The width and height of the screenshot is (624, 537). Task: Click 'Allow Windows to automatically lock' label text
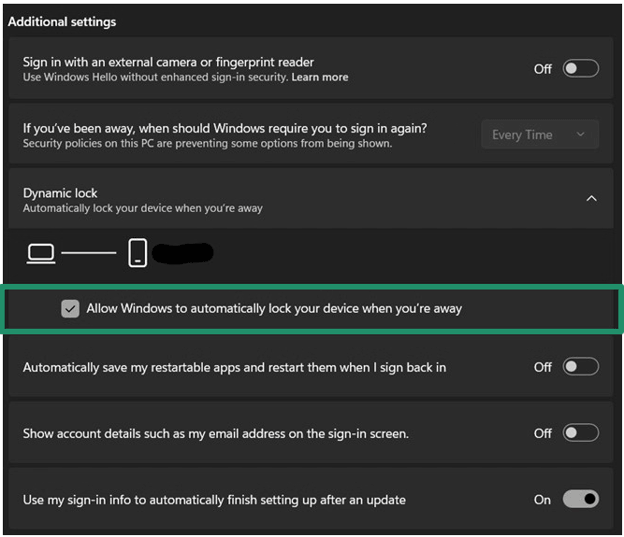point(274,309)
